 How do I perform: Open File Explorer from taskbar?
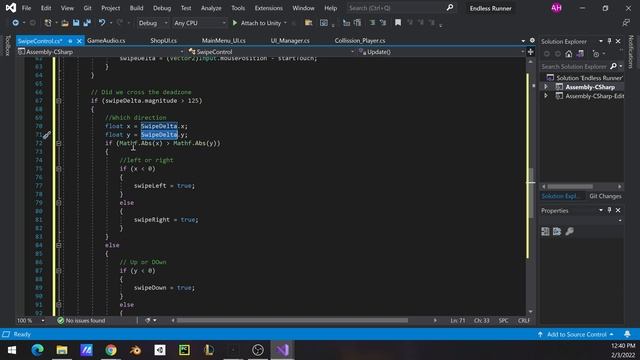(62, 350)
